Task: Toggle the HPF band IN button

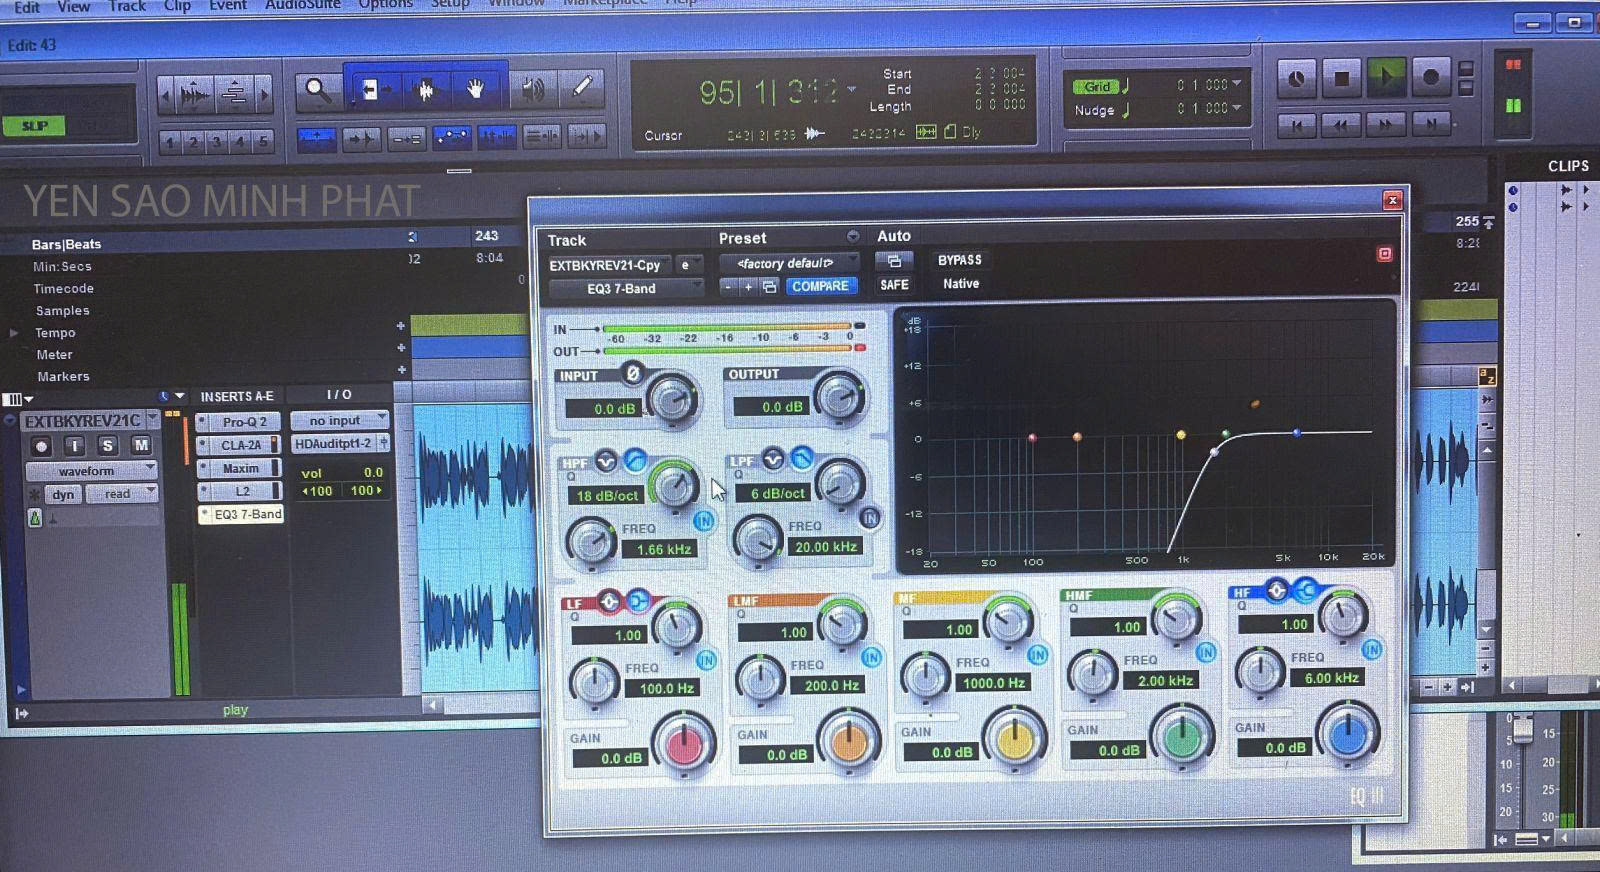Action: [x=703, y=520]
